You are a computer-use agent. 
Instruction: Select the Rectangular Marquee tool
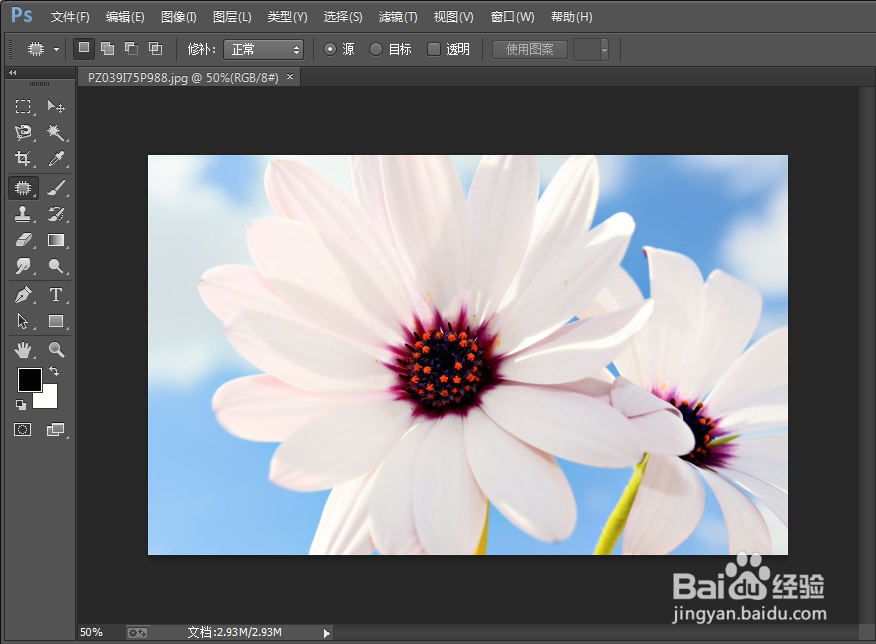click(x=23, y=106)
